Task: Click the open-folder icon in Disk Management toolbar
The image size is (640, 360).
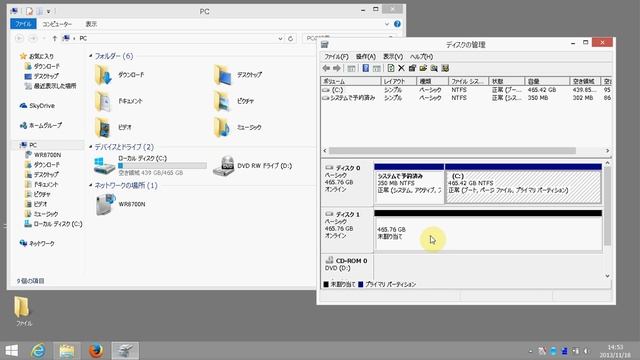Action: click(x=423, y=68)
